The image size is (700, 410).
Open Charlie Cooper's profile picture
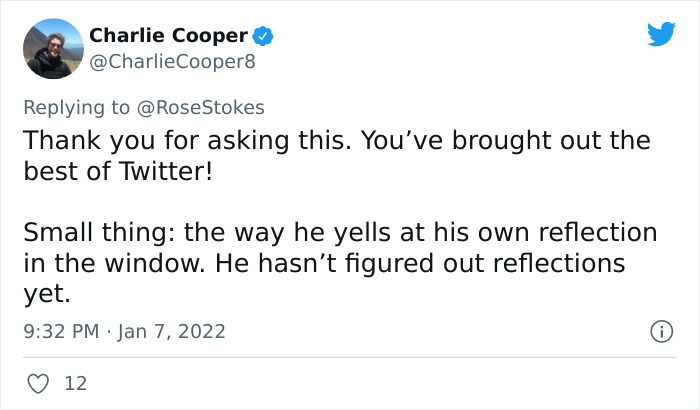(x=53, y=48)
